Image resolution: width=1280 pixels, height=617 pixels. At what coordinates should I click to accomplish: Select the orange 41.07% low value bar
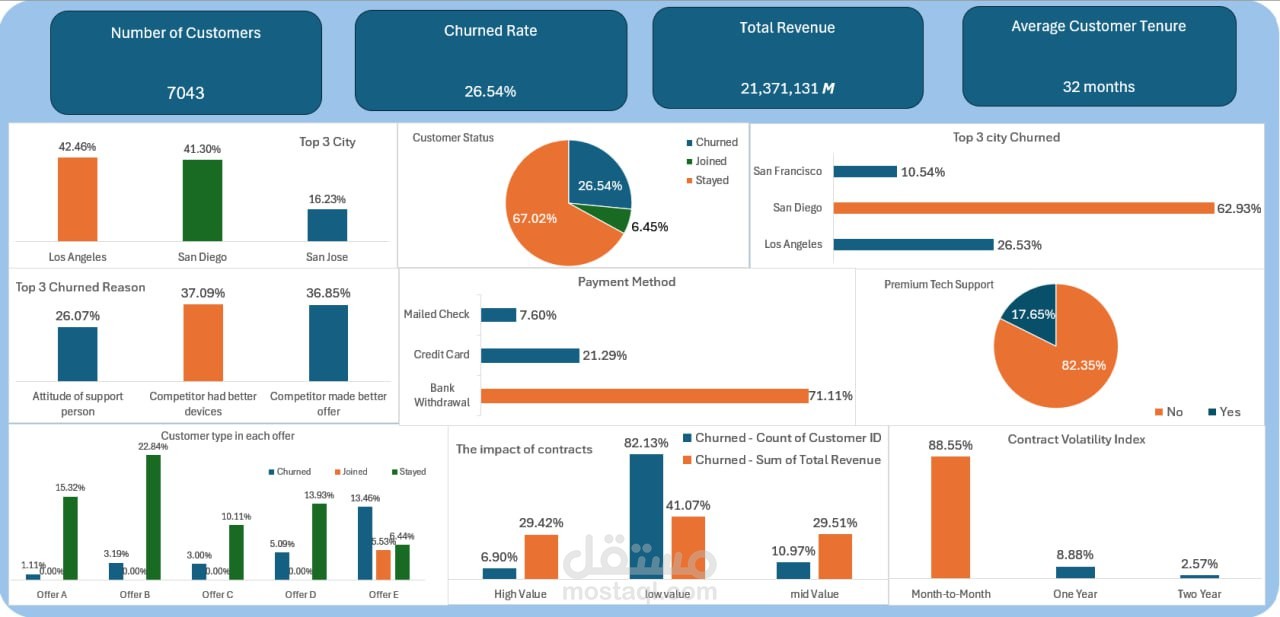pyautogui.click(x=688, y=548)
